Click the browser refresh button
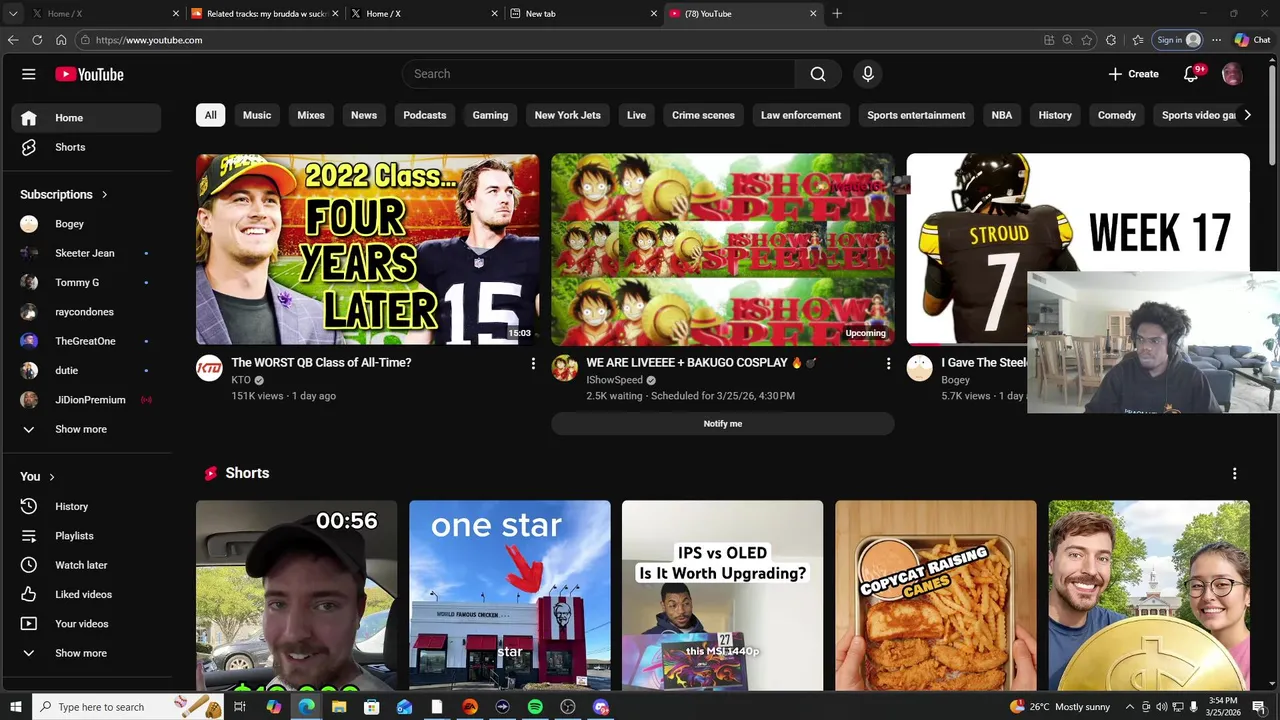This screenshot has width=1280, height=720. coord(37,40)
